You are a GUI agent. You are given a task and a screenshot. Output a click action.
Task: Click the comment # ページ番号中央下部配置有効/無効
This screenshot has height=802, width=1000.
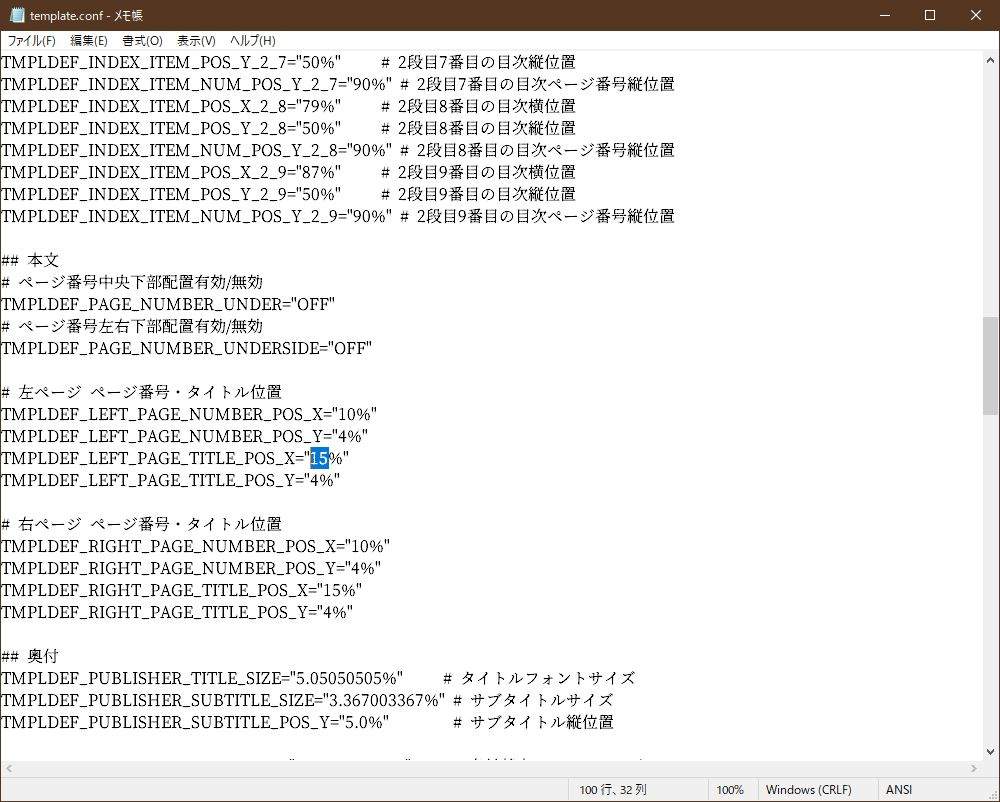click(x=132, y=282)
